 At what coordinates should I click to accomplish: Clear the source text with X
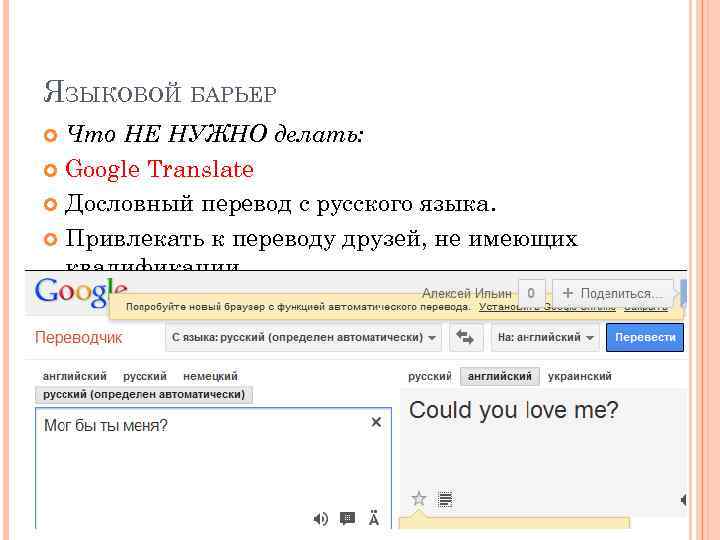tap(376, 422)
